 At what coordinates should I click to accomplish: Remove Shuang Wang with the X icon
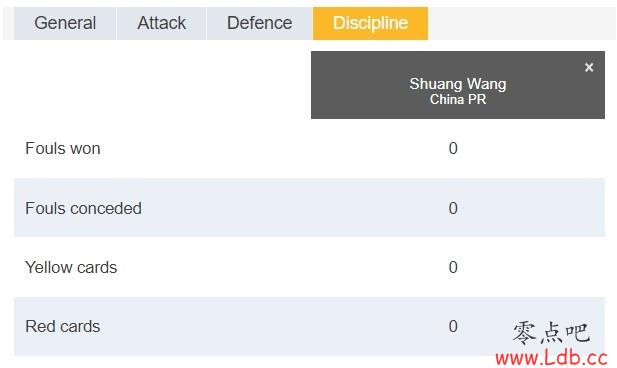(x=589, y=67)
